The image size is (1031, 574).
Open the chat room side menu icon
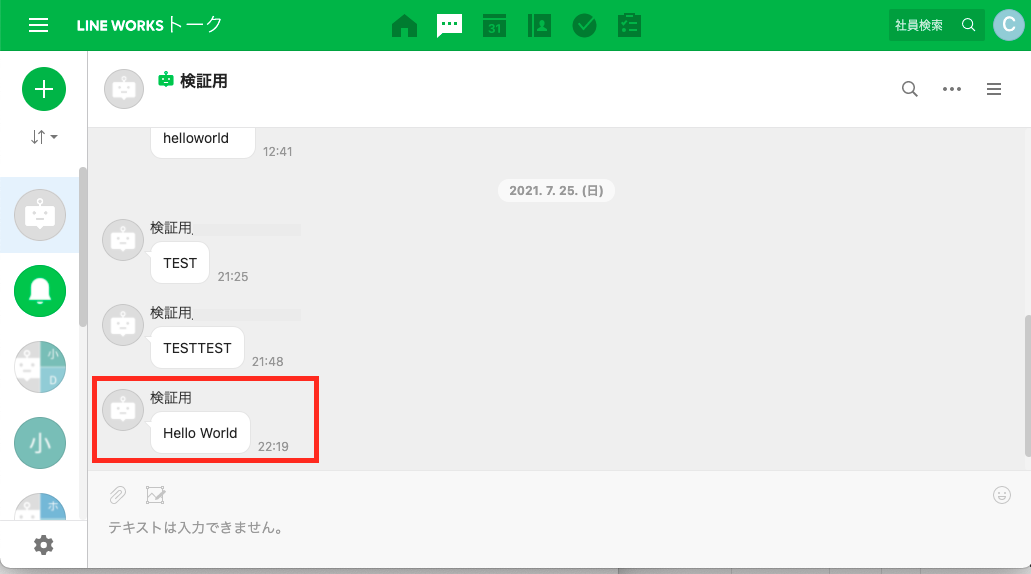coord(994,89)
